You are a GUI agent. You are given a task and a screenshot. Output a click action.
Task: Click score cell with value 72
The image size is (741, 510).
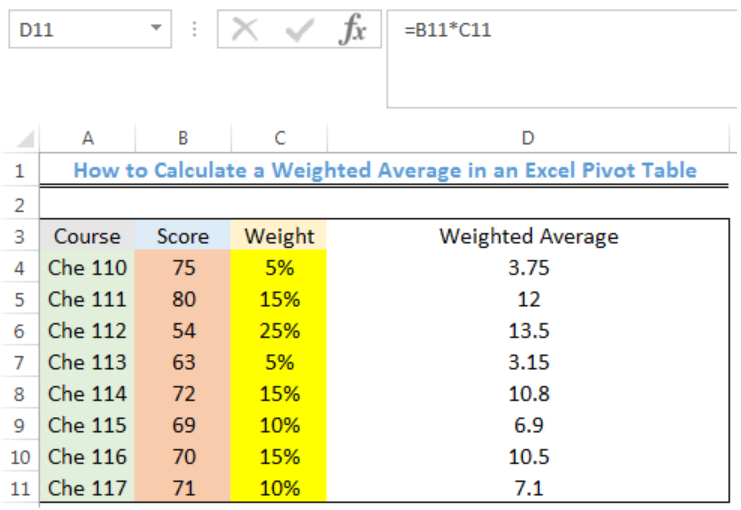(x=183, y=394)
